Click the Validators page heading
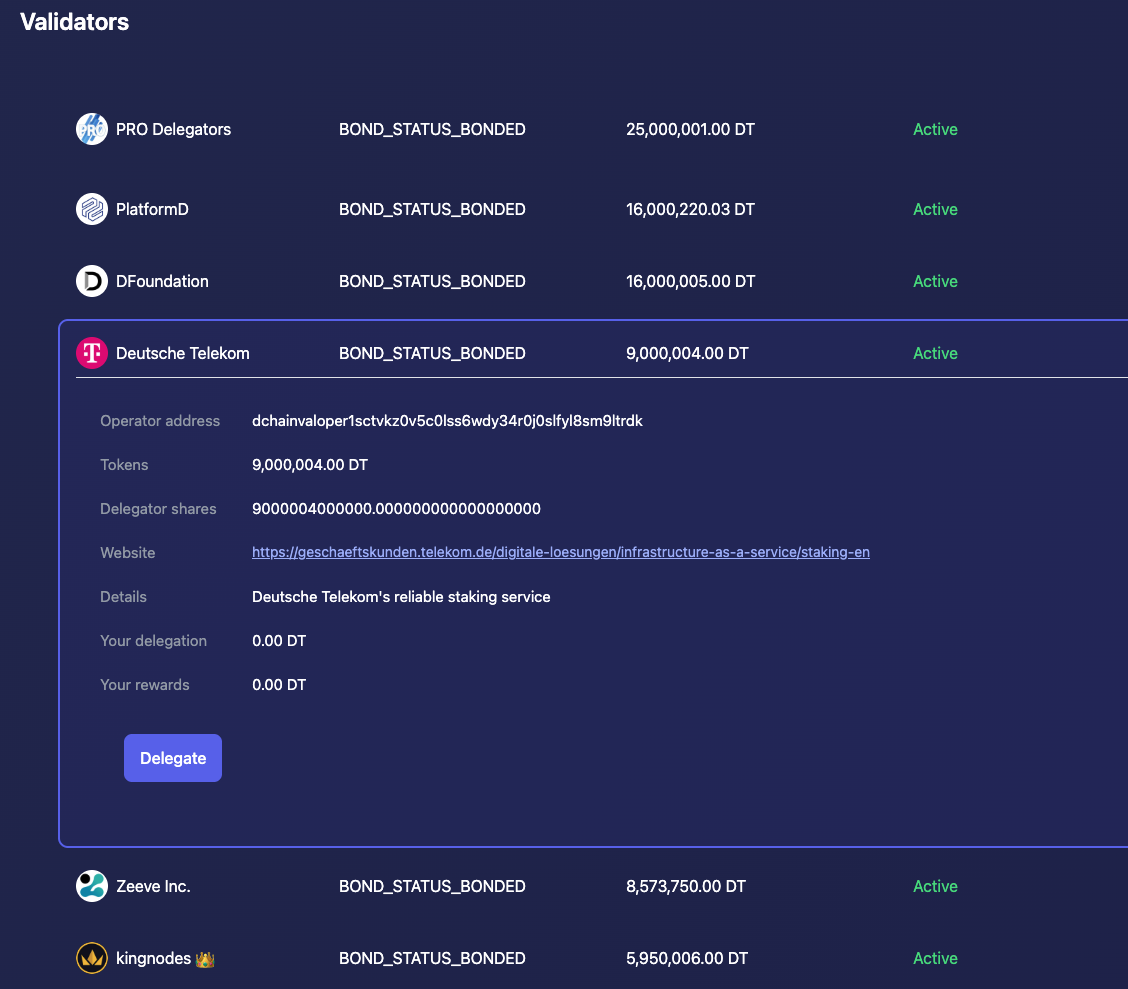The image size is (1128, 989). tap(74, 22)
